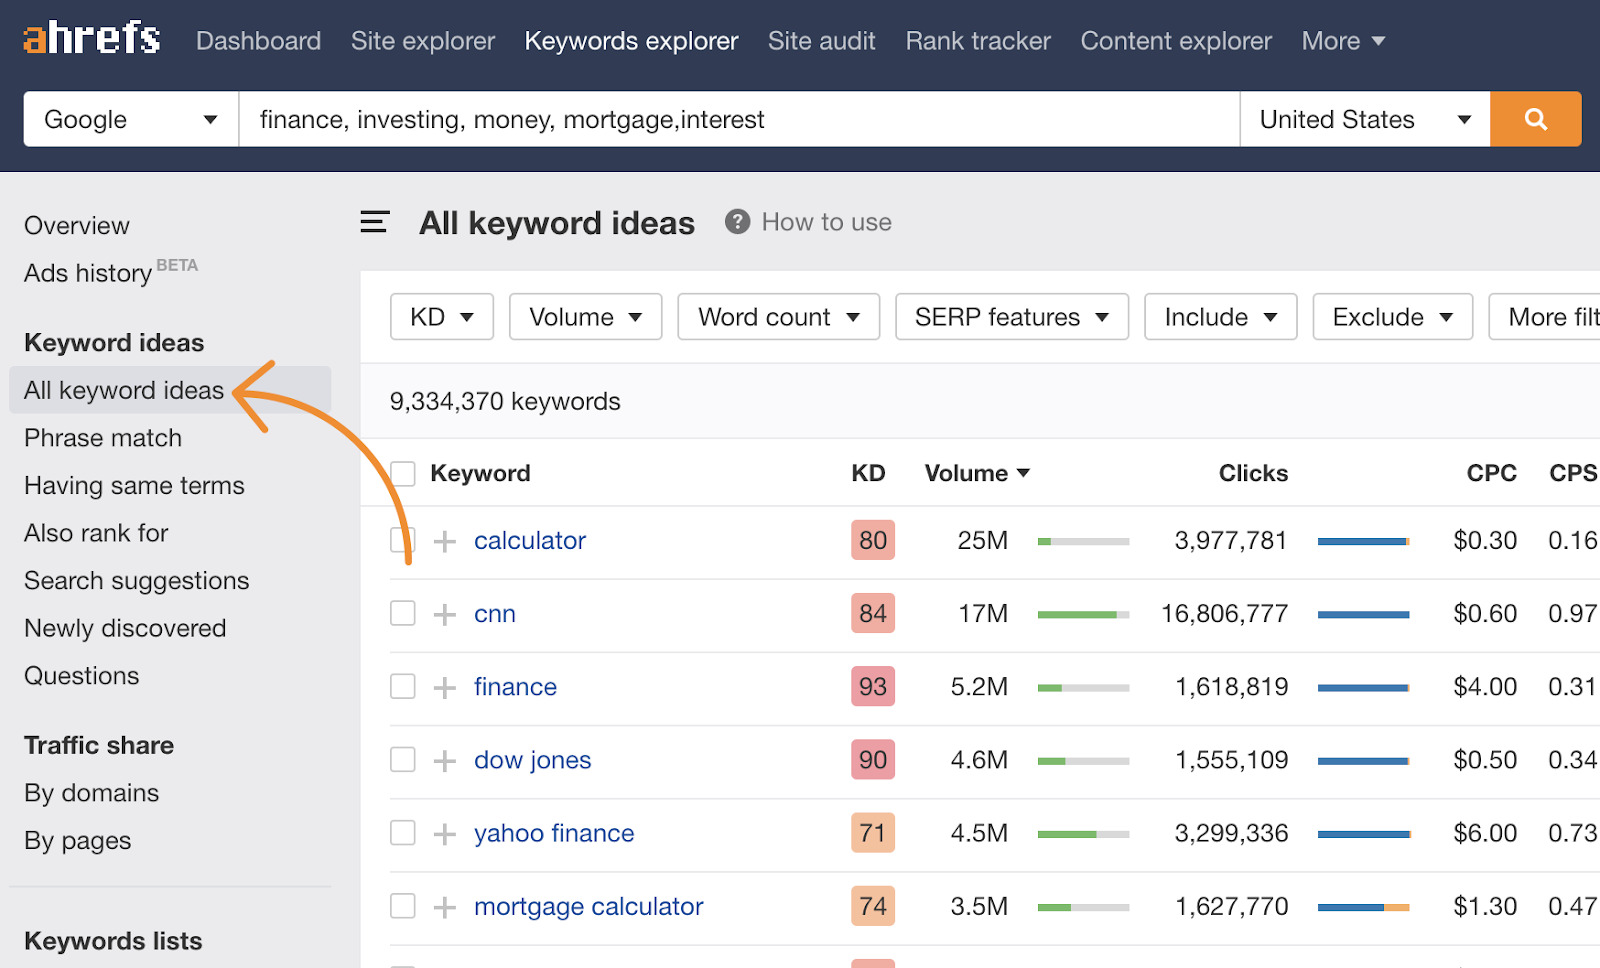The height and width of the screenshot is (968, 1600).
Task: Check the checkbox for dow jones
Action: (x=403, y=759)
